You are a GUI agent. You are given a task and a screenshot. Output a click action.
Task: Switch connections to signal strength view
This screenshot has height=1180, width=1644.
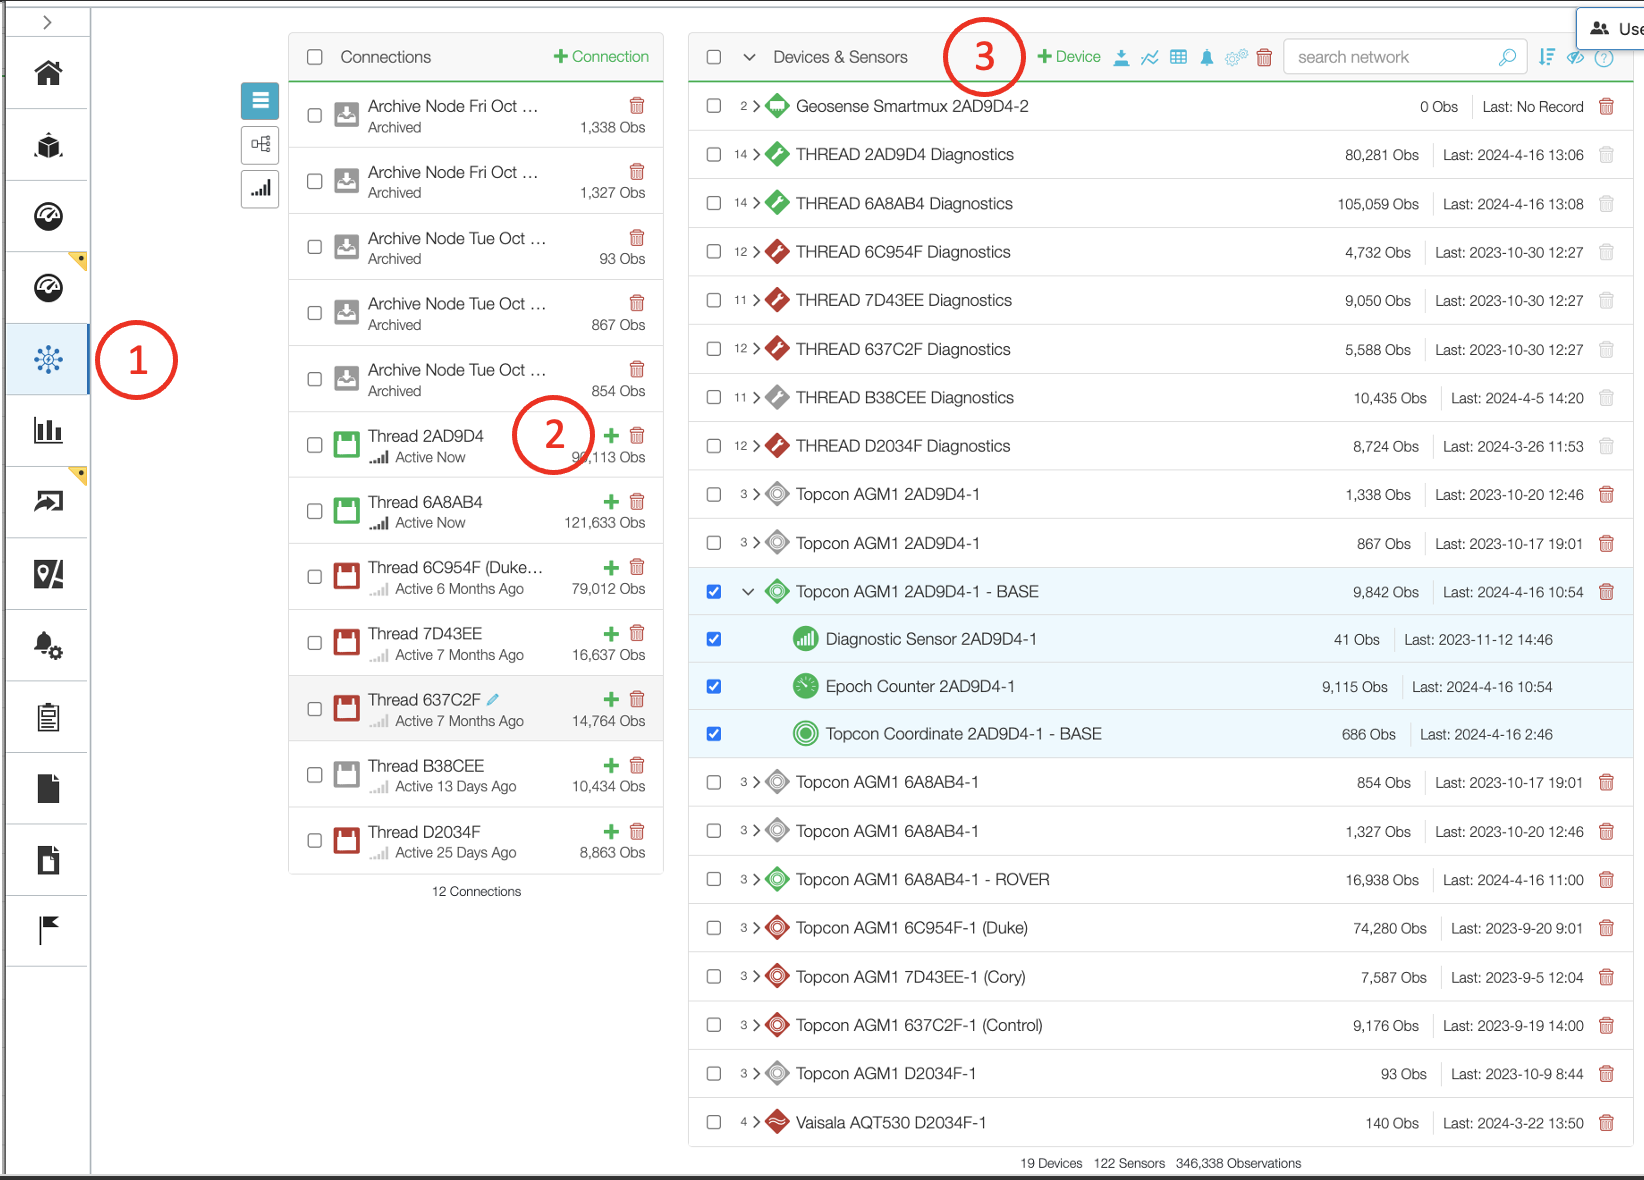click(260, 188)
